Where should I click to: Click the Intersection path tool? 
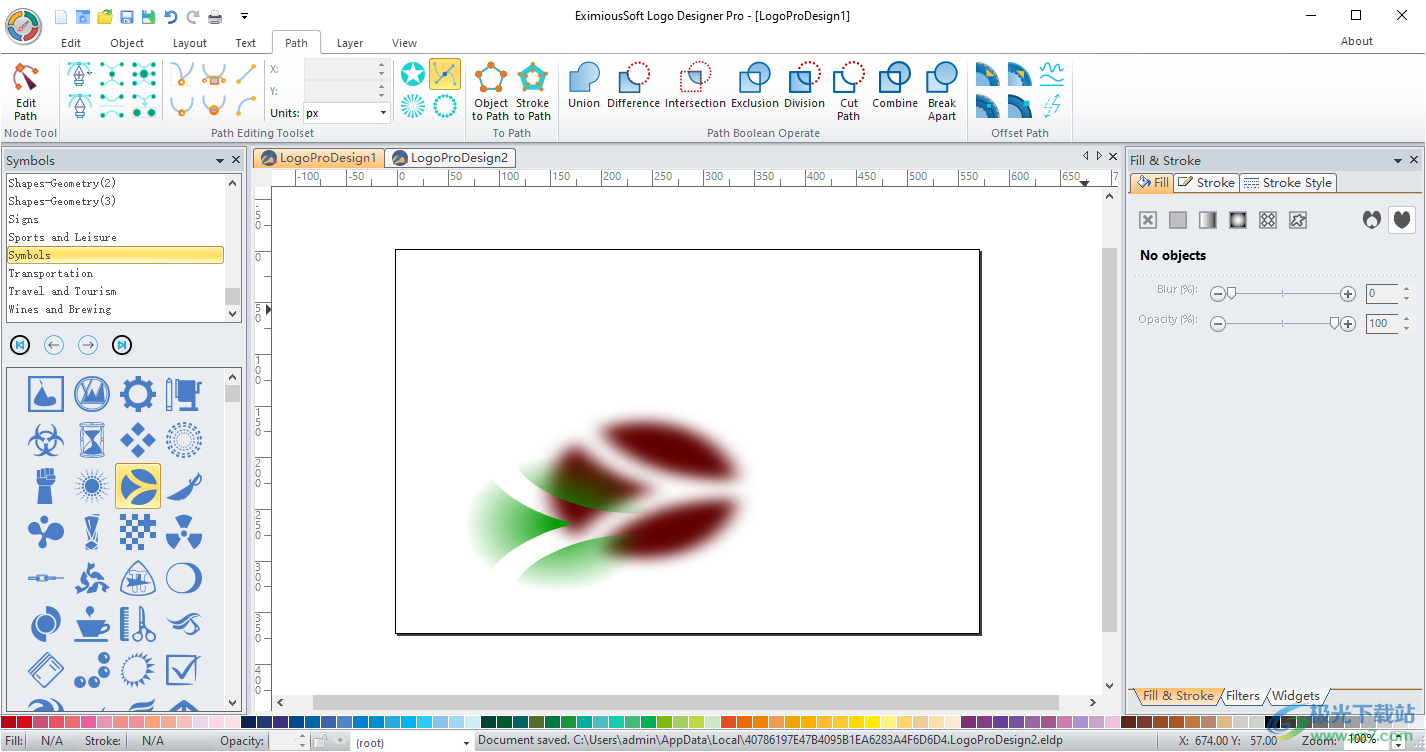[695, 88]
